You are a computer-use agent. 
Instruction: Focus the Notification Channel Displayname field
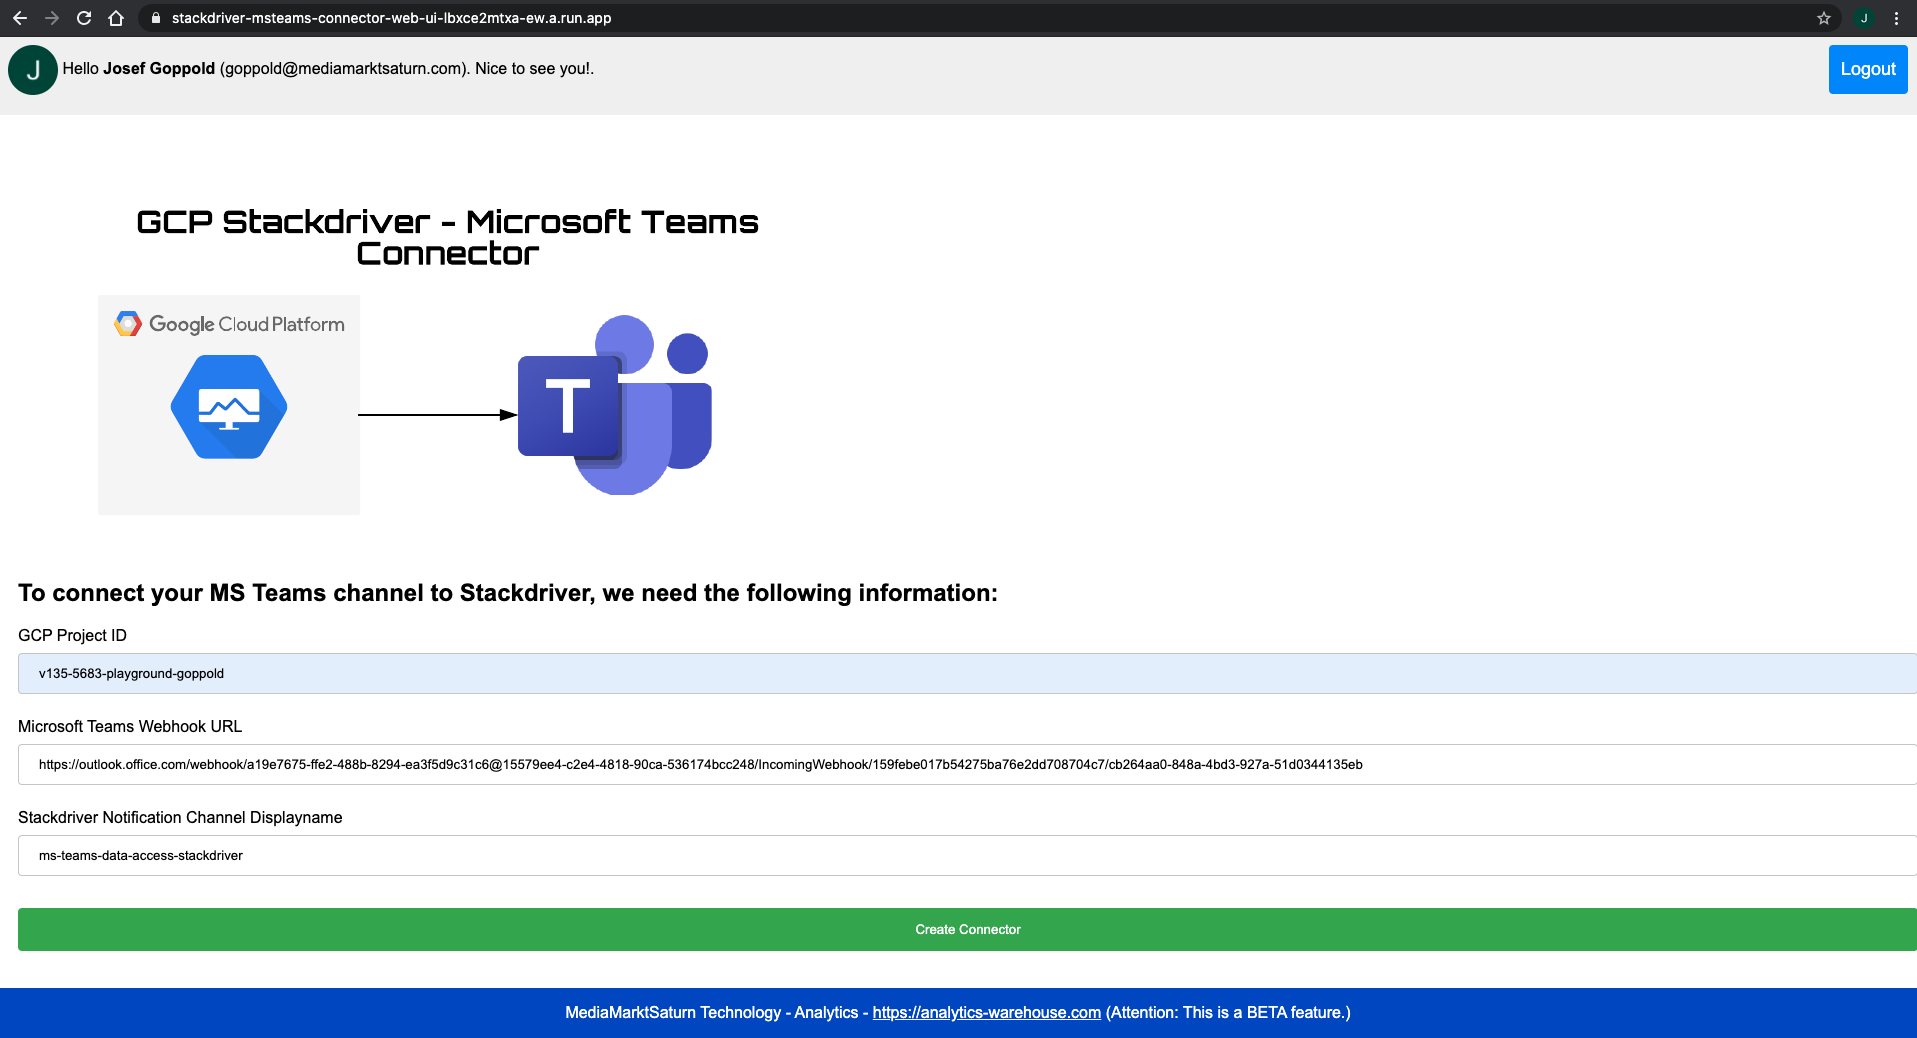pyautogui.click(x=967, y=855)
